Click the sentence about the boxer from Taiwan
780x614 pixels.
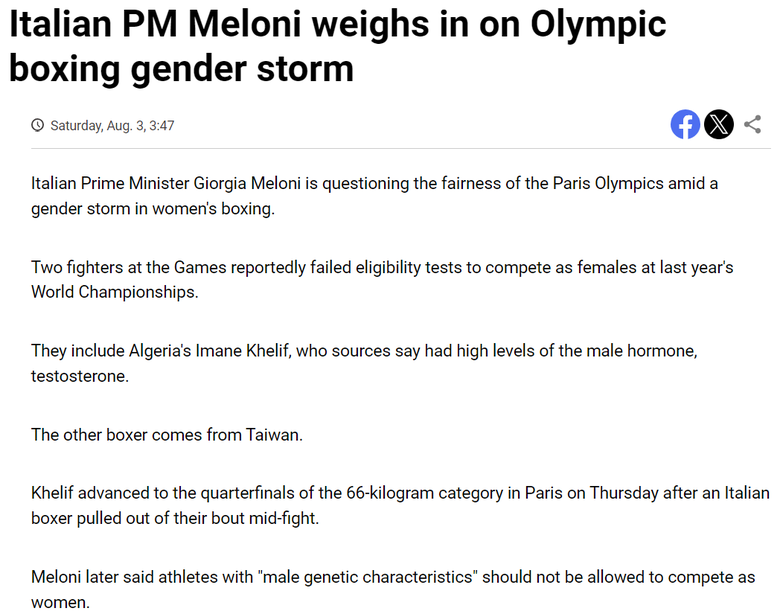point(167,435)
